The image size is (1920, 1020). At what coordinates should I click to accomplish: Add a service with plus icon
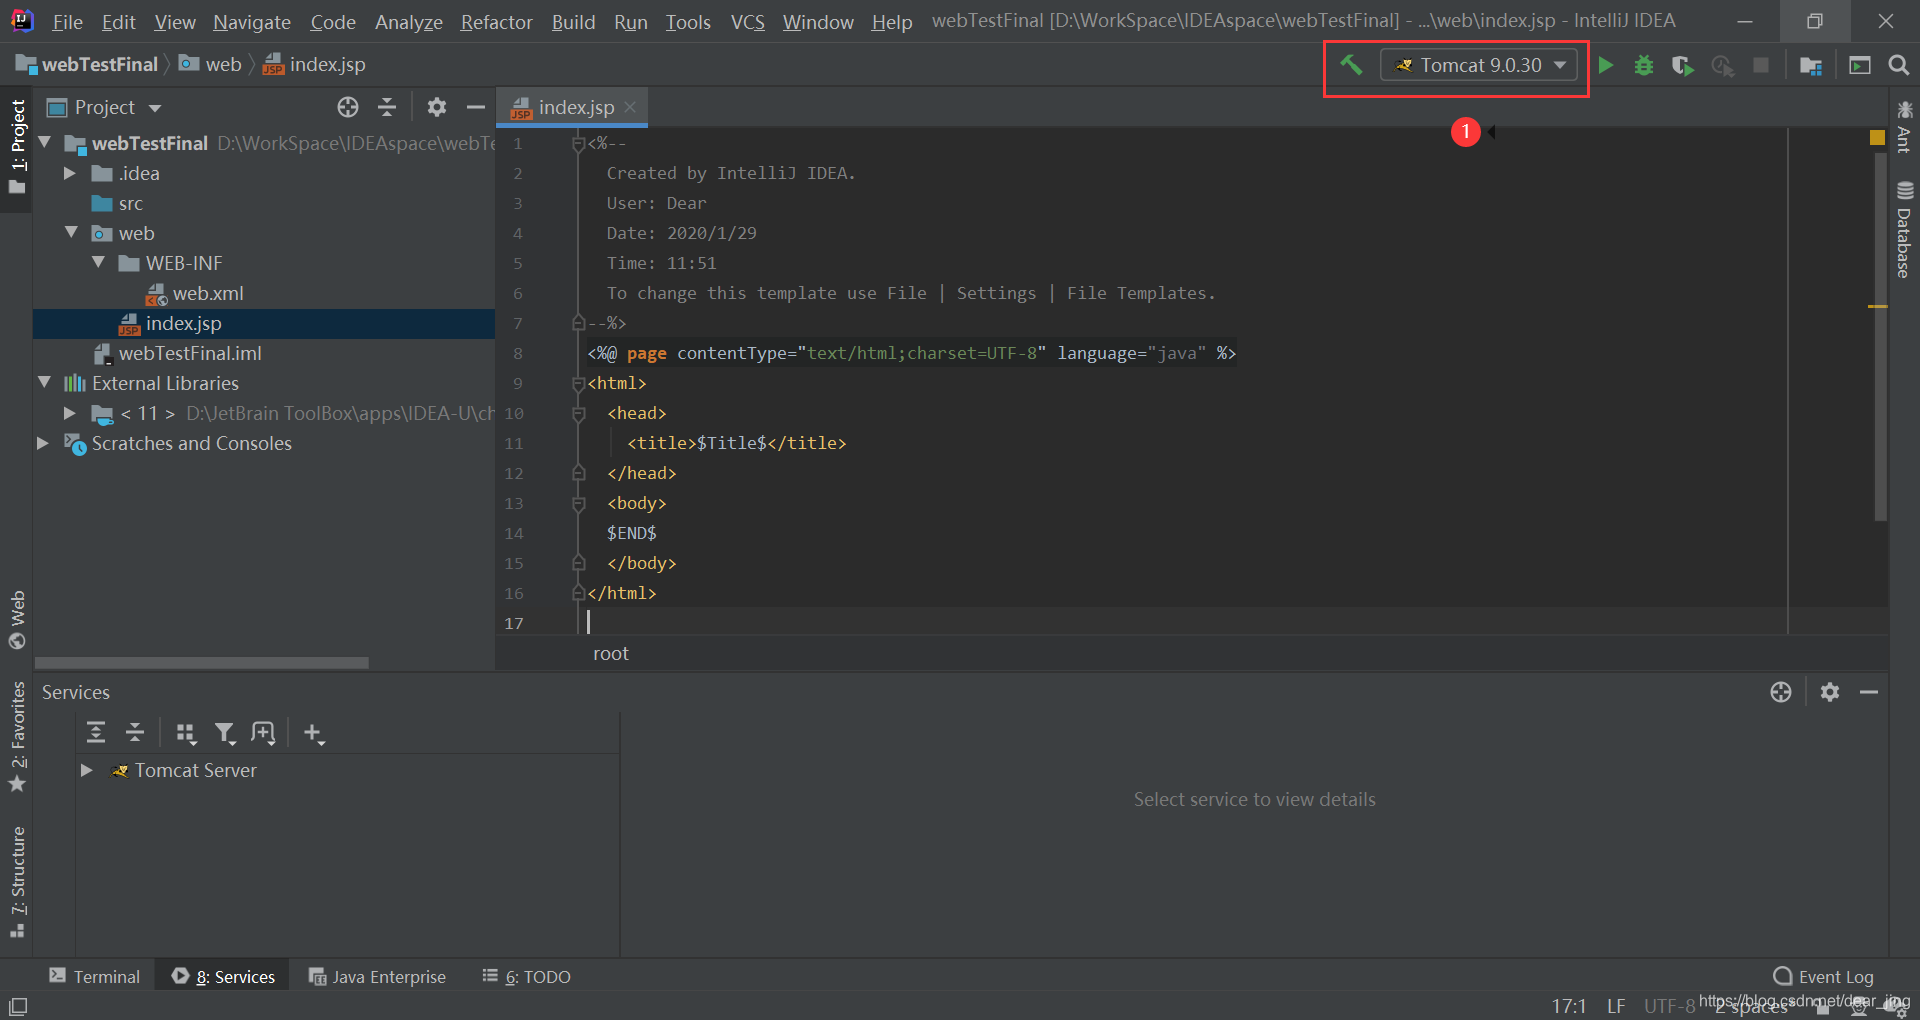pos(313,733)
